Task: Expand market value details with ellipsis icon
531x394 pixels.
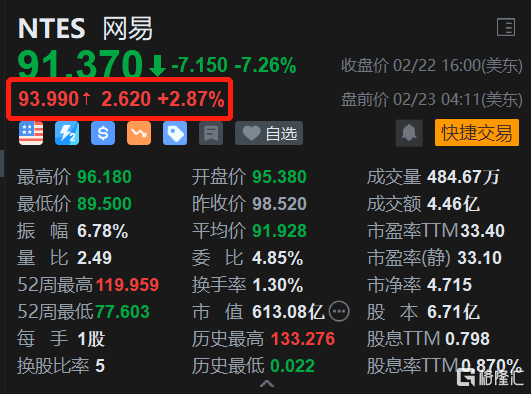Action: tap(339, 311)
